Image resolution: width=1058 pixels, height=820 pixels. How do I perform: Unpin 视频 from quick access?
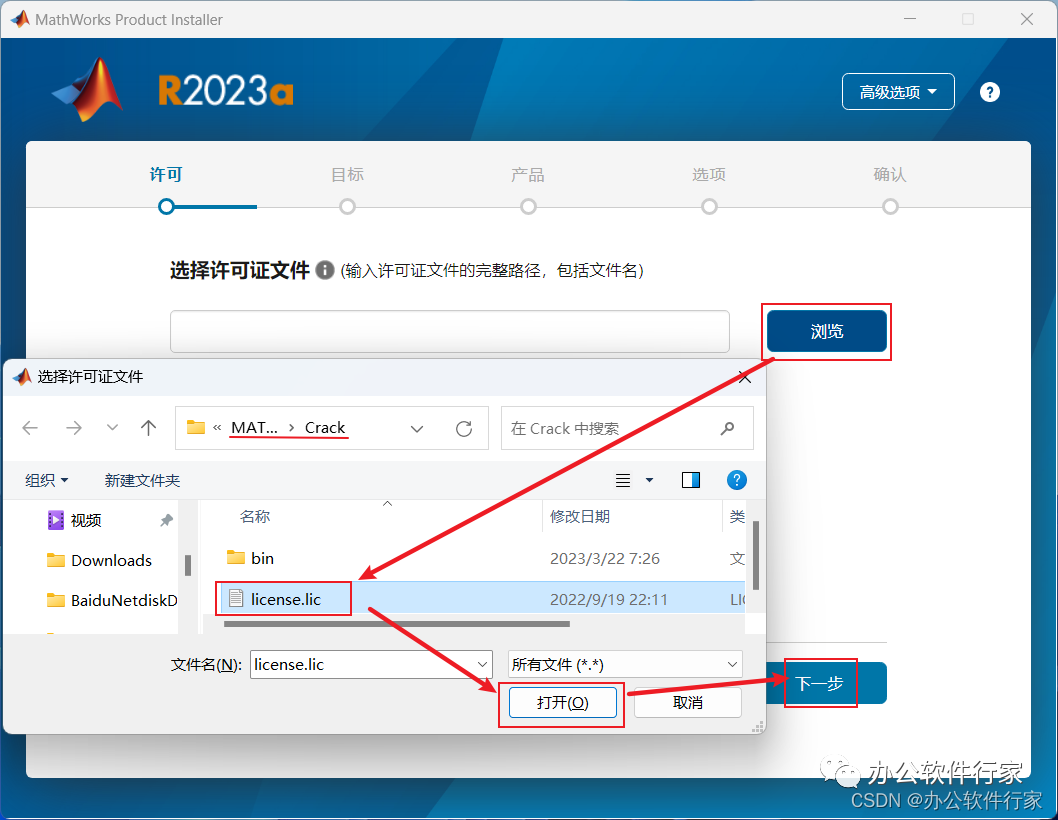click(166, 520)
